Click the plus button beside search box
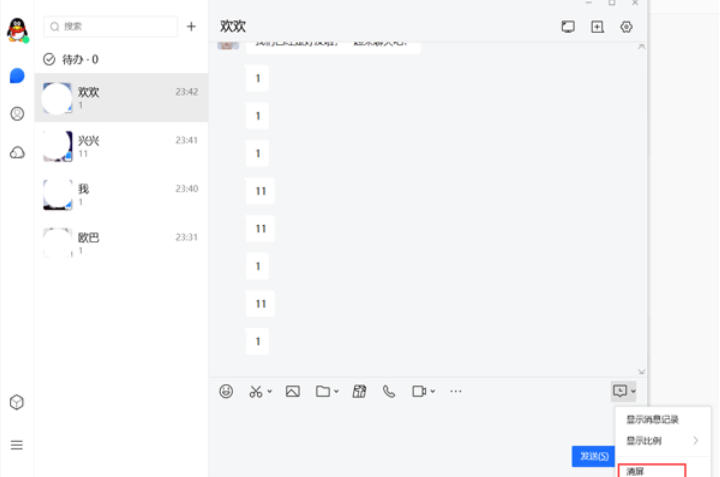Image resolution: width=720 pixels, height=477 pixels. (x=191, y=26)
